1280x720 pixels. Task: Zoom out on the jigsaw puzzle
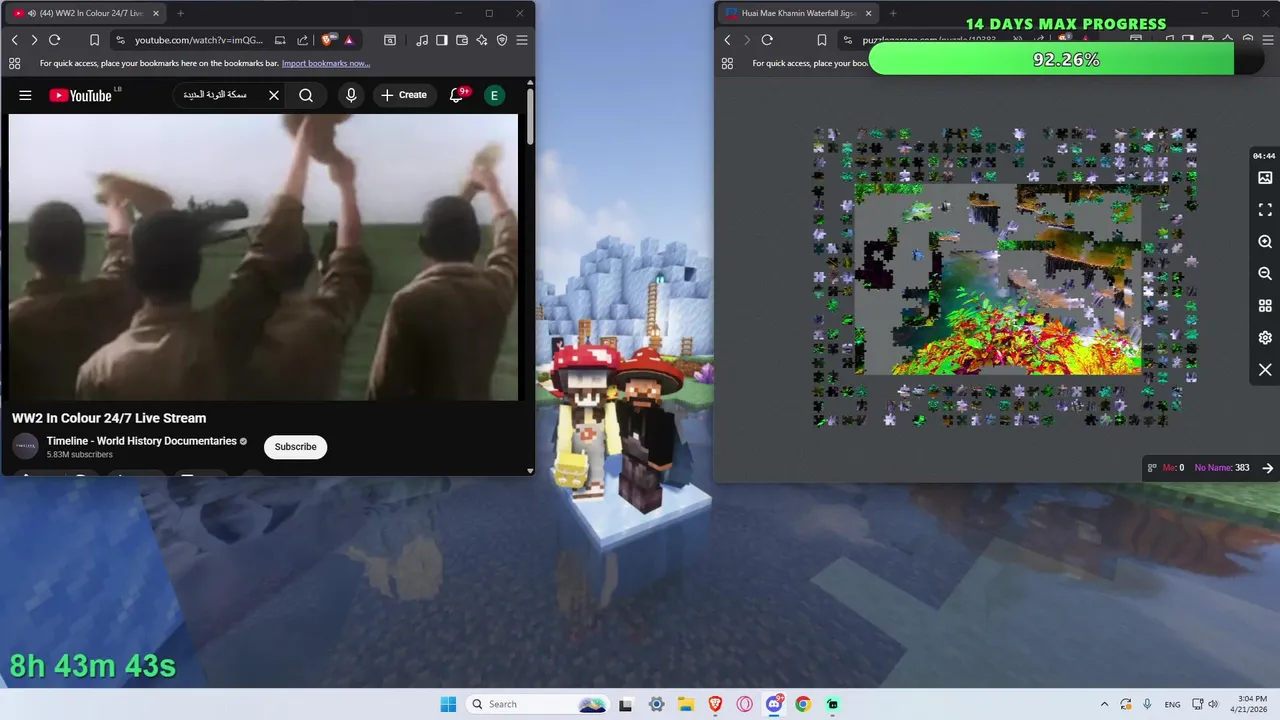pyautogui.click(x=1265, y=274)
